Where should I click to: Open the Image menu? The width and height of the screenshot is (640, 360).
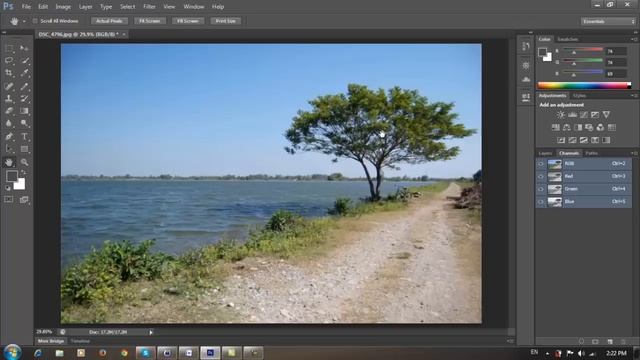pos(63,7)
